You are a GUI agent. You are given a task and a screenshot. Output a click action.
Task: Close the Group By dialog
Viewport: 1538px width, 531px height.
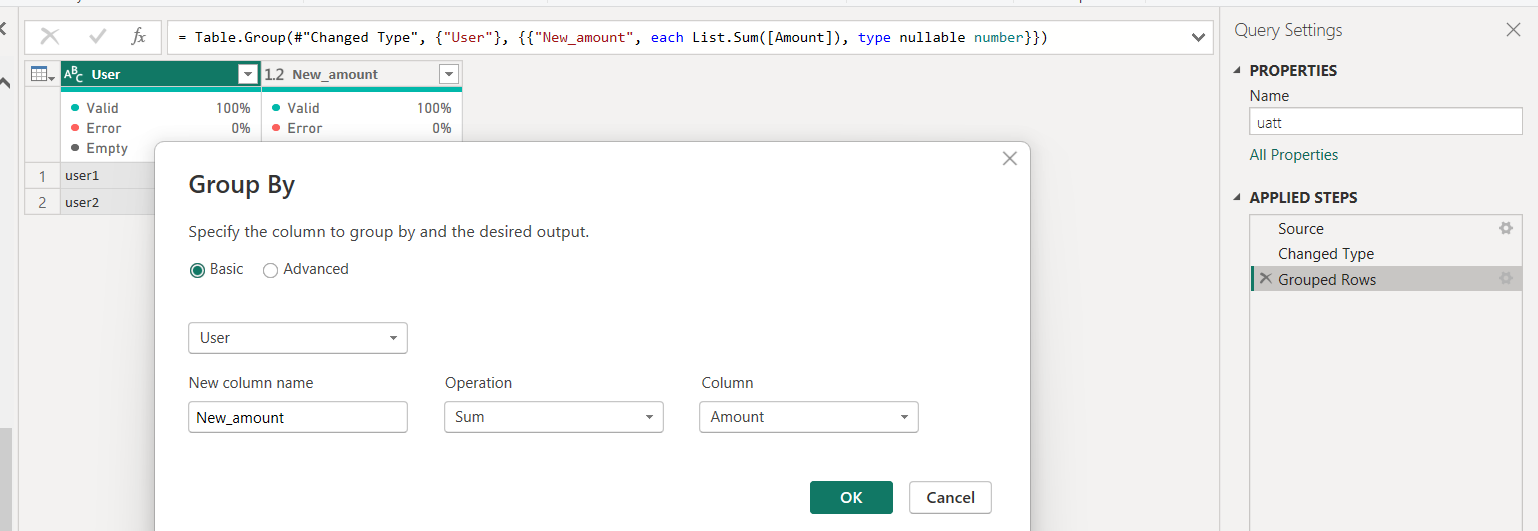(x=1009, y=159)
